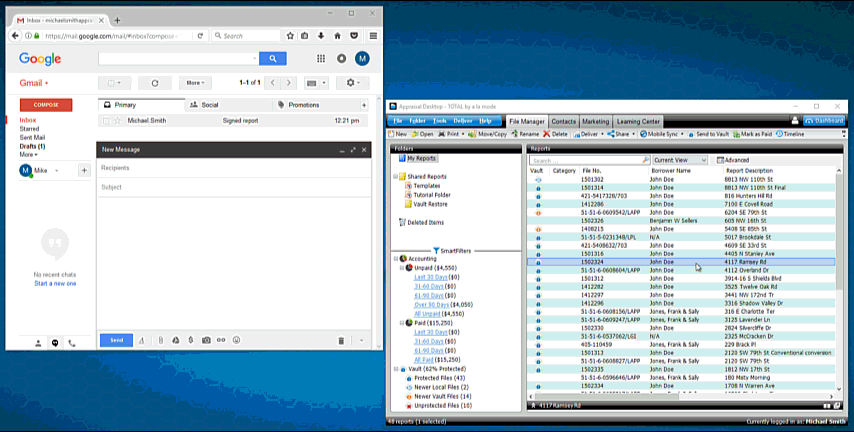Collapse the Unpaid tree node
854x432 pixels.
[402, 268]
